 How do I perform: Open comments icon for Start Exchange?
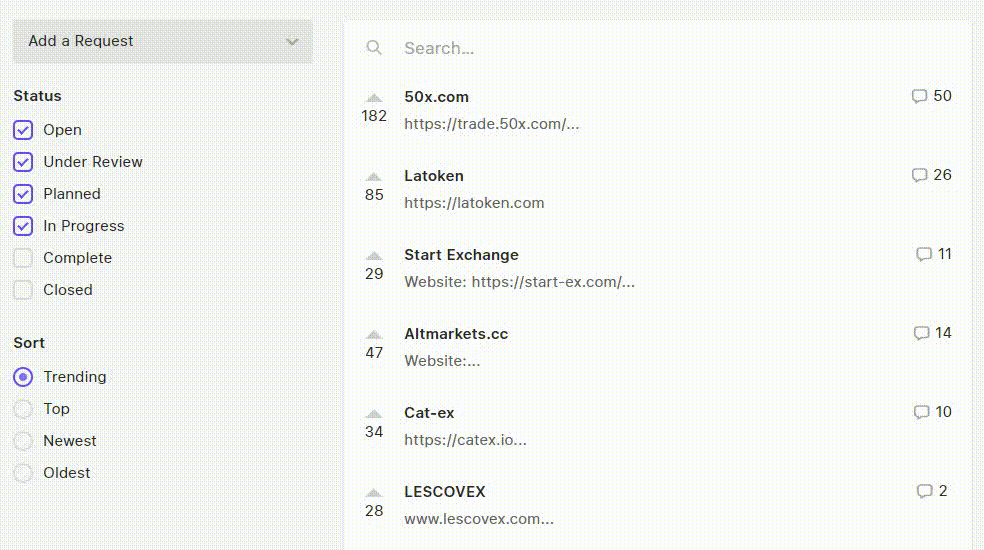(924, 254)
